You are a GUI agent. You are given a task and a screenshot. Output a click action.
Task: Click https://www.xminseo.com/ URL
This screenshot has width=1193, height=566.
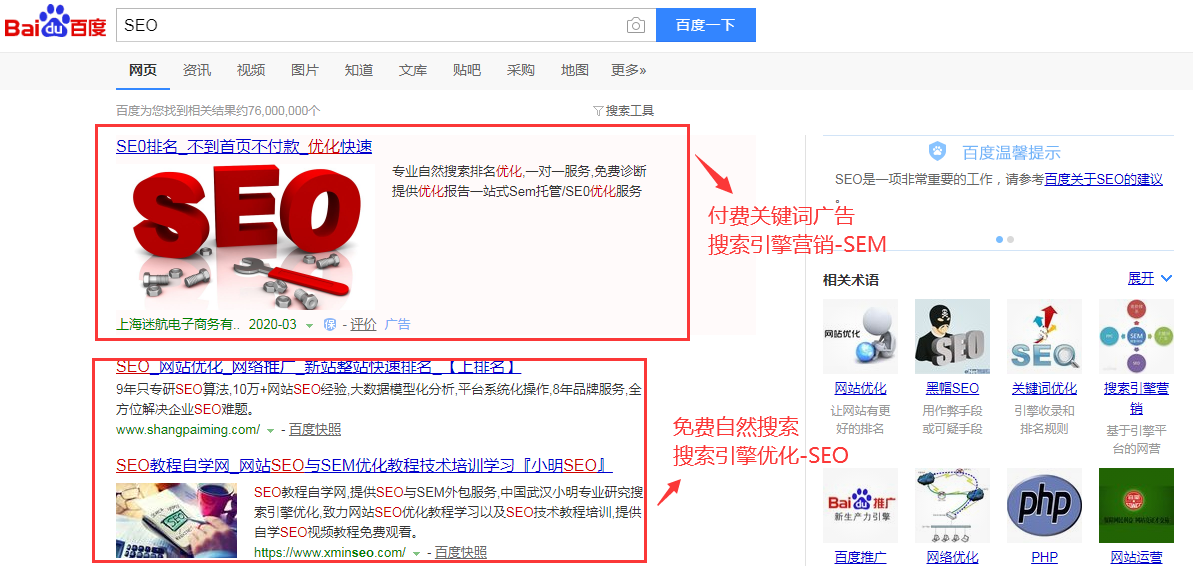pos(330,552)
